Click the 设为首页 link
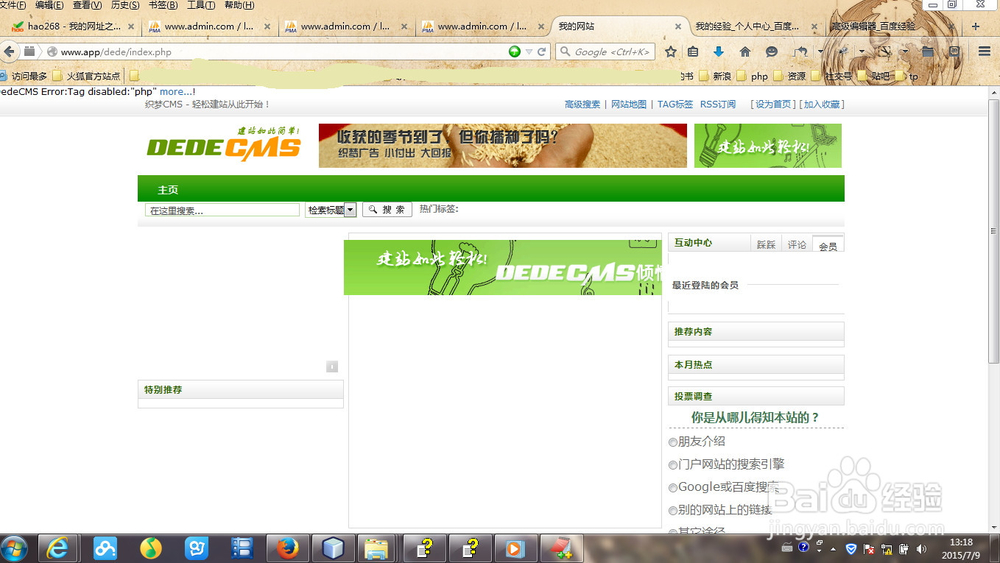The width and height of the screenshot is (1000, 563). click(x=773, y=104)
